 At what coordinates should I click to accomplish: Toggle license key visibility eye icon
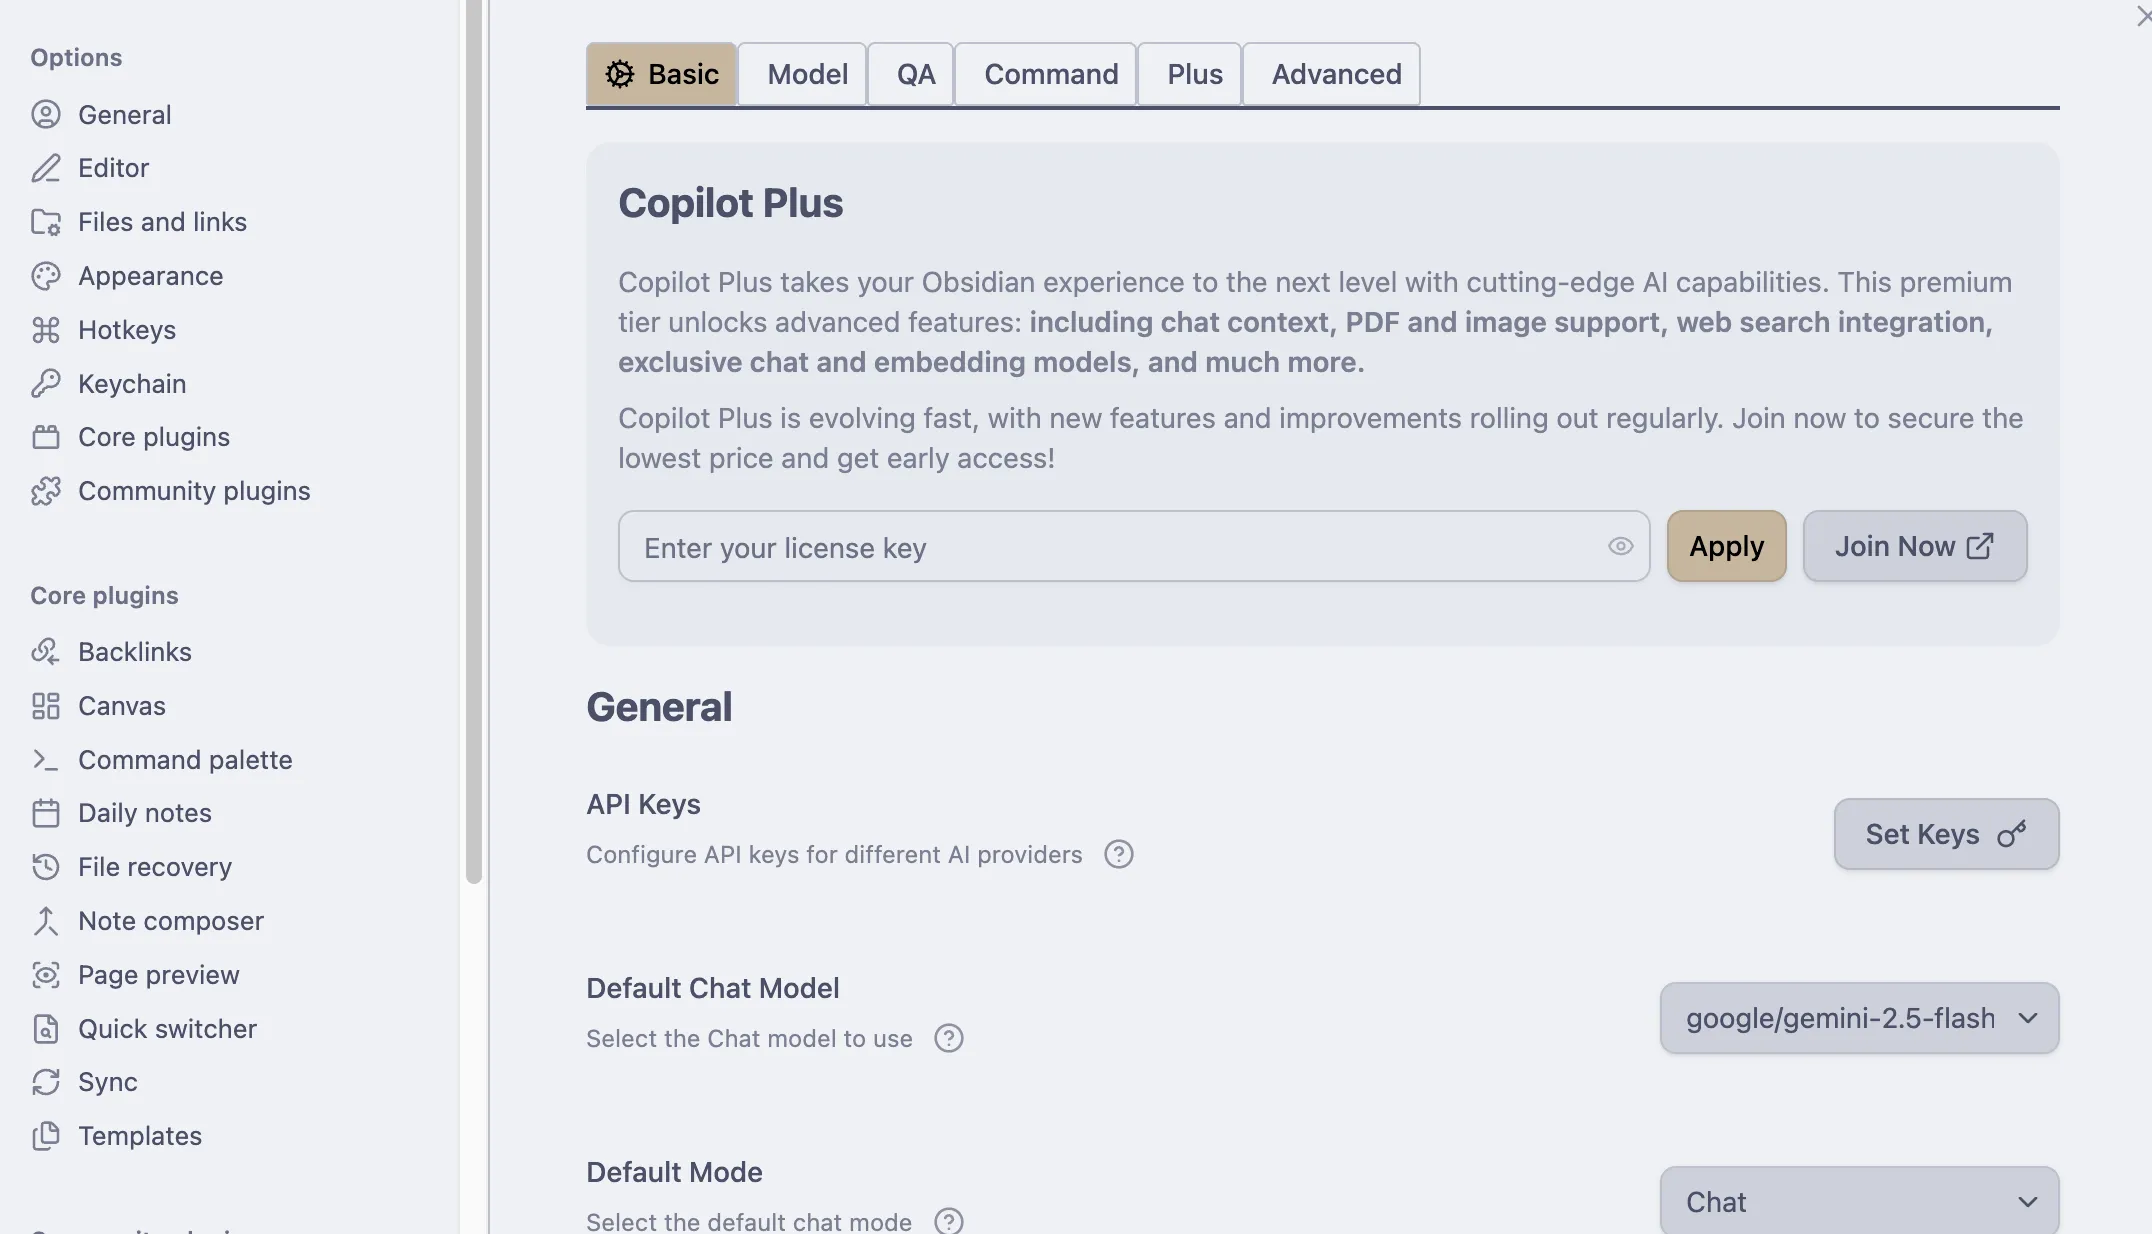pyautogui.click(x=1621, y=546)
